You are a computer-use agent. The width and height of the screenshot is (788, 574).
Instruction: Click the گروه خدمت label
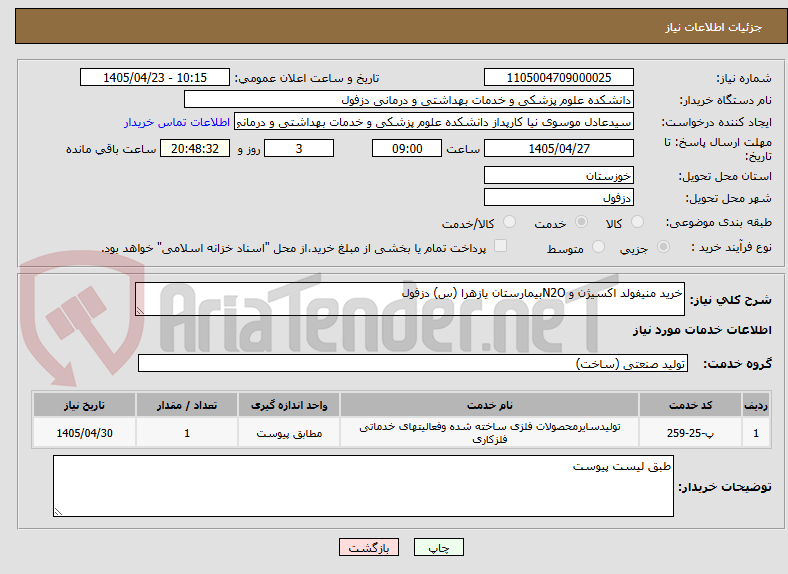click(737, 363)
